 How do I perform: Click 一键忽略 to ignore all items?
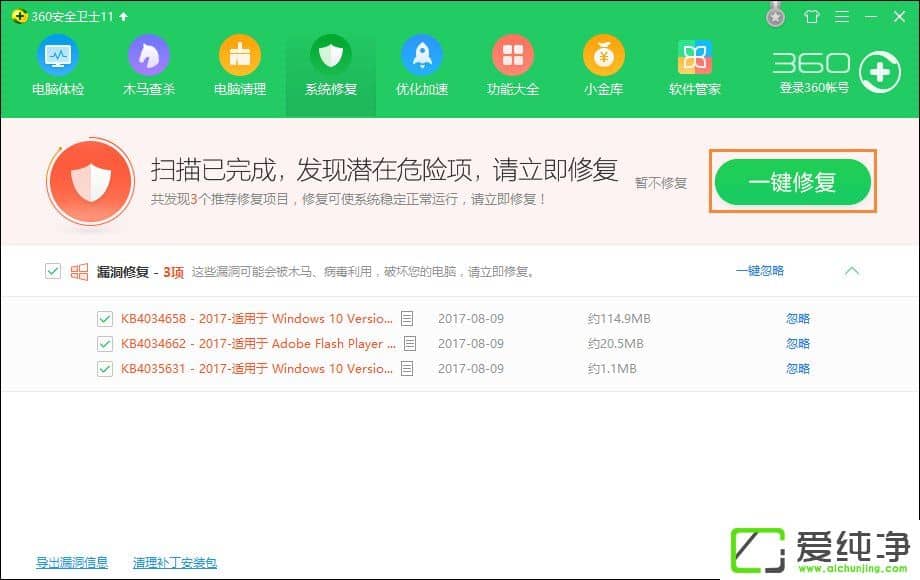(x=760, y=271)
